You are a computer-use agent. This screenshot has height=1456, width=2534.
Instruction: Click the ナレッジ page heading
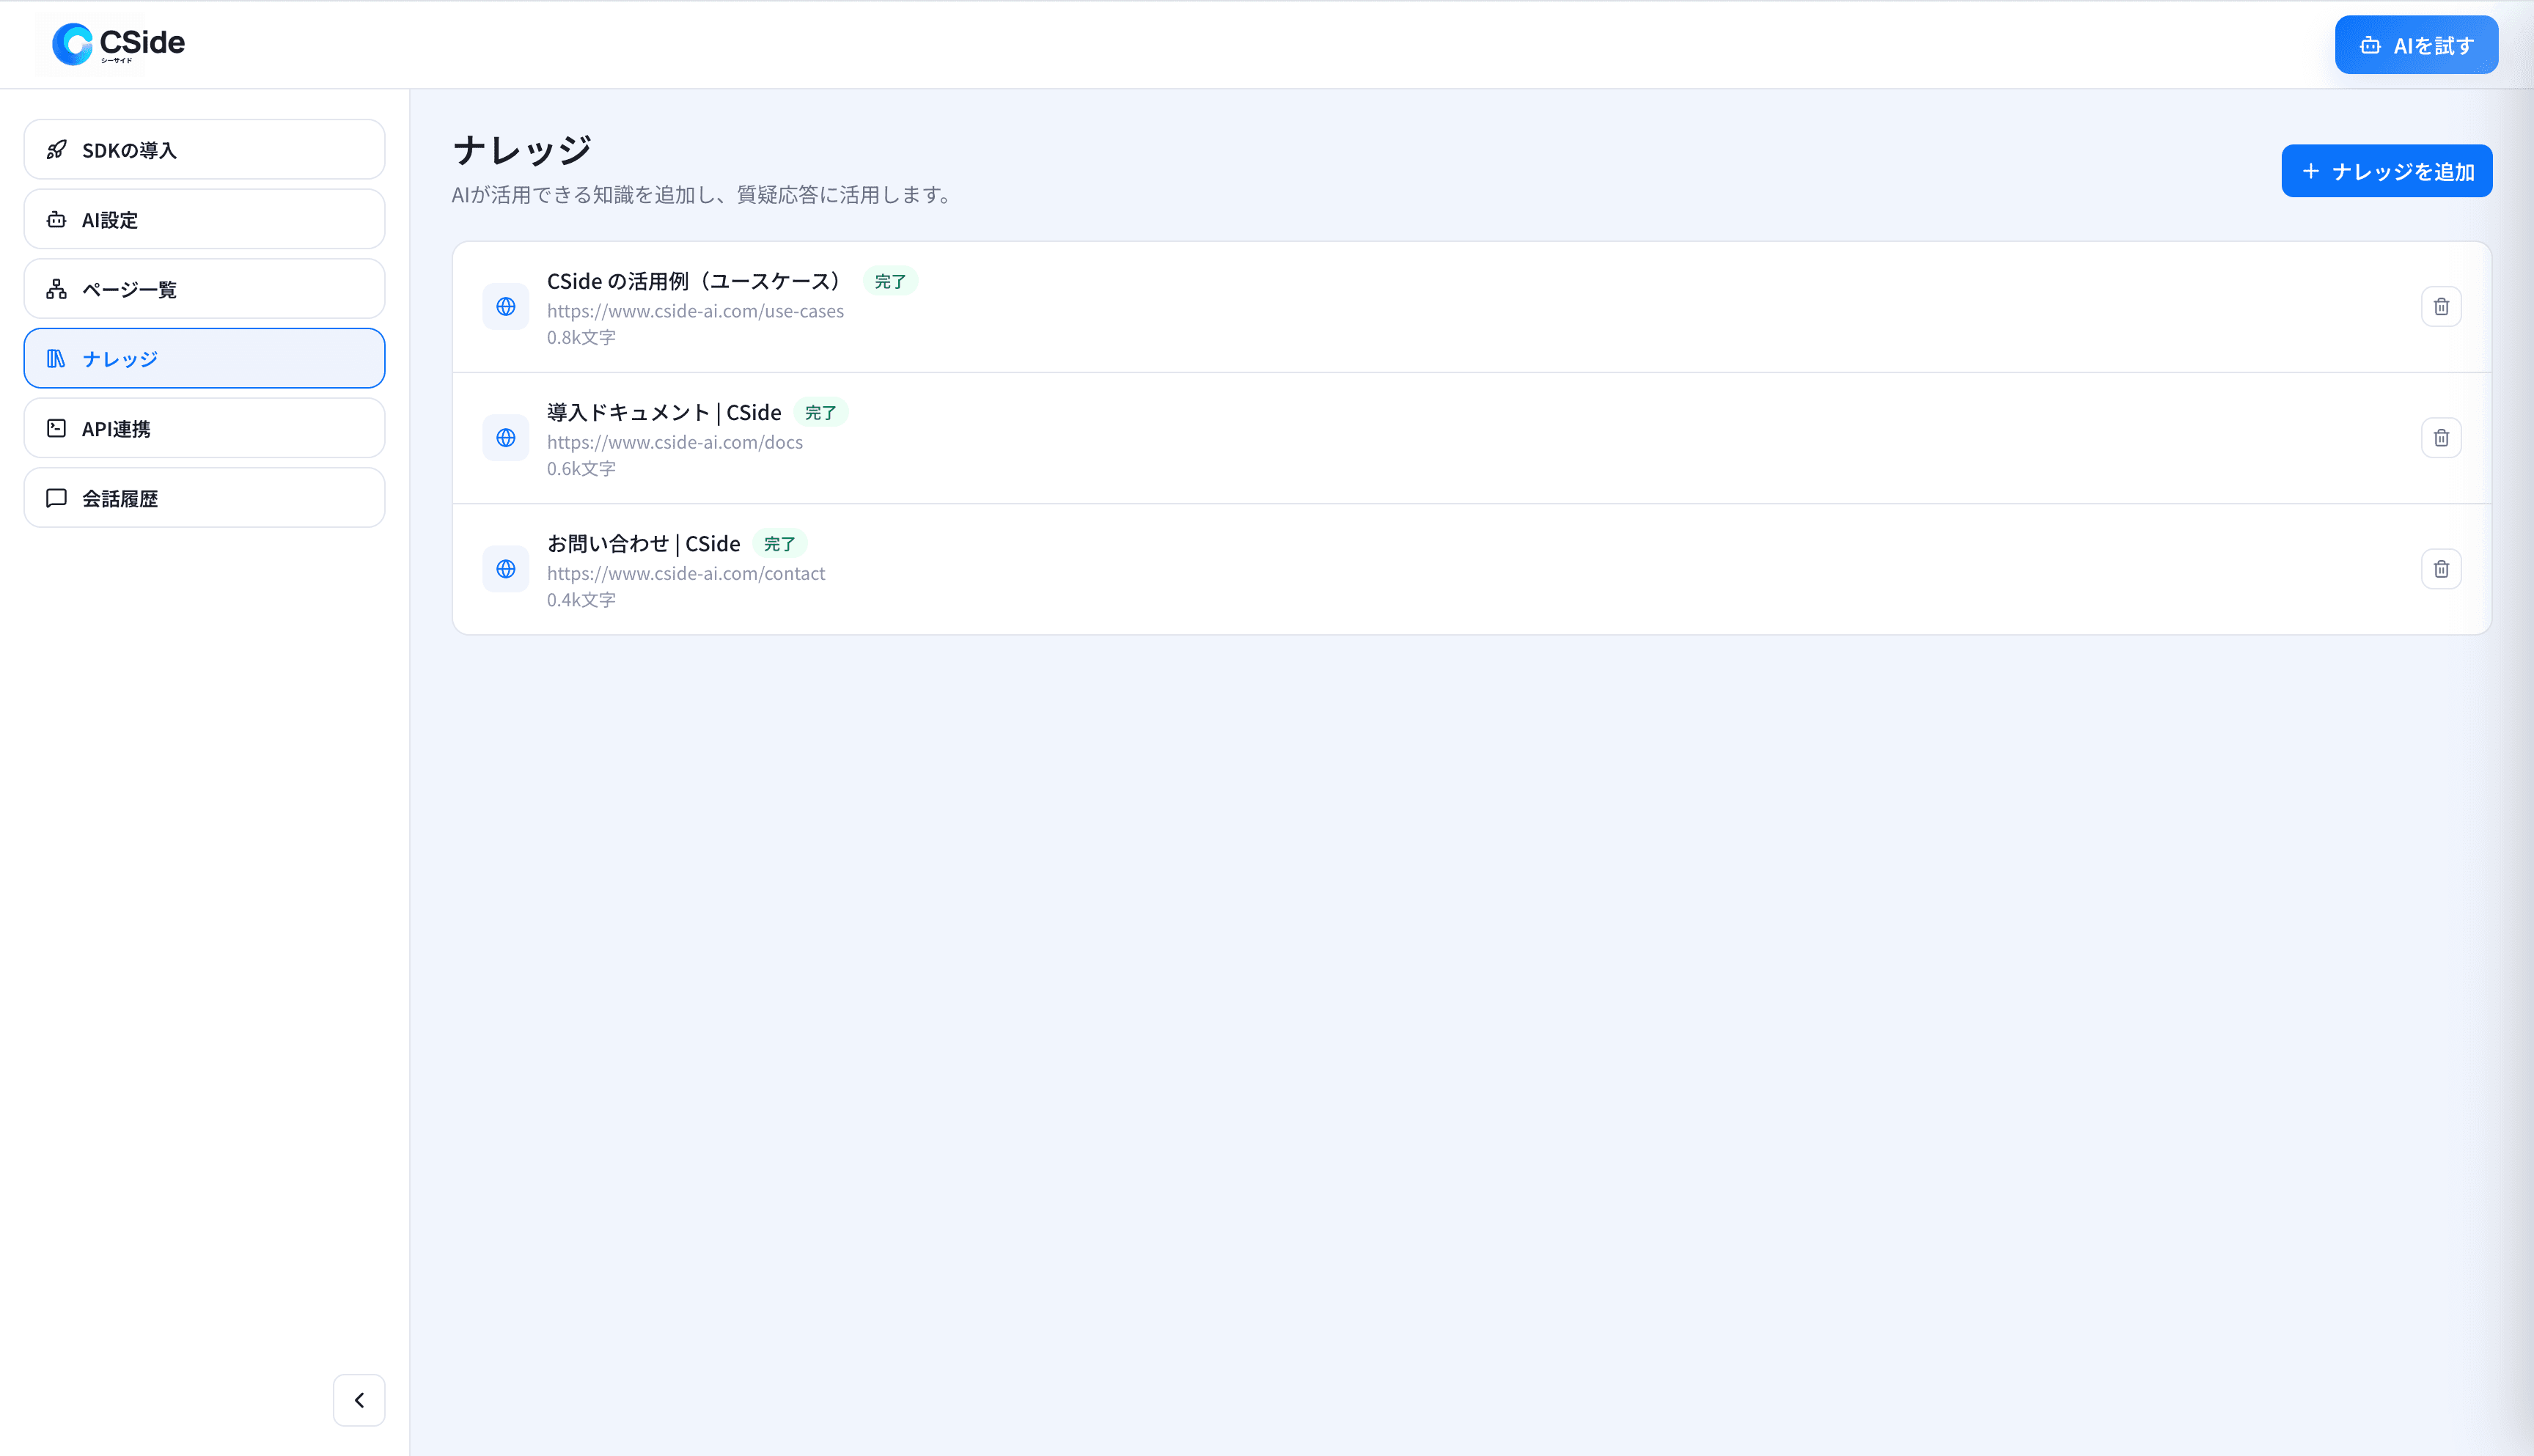pos(522,150)
